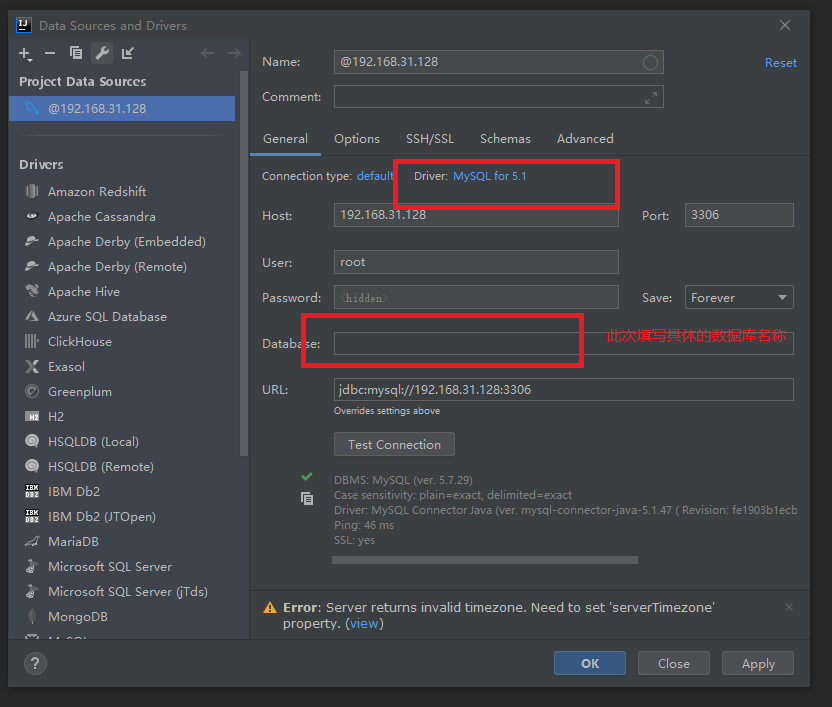The height and width of the screenshot is (707, 832).
Task: Open the arrow under the add button
Action: point(30,60)
